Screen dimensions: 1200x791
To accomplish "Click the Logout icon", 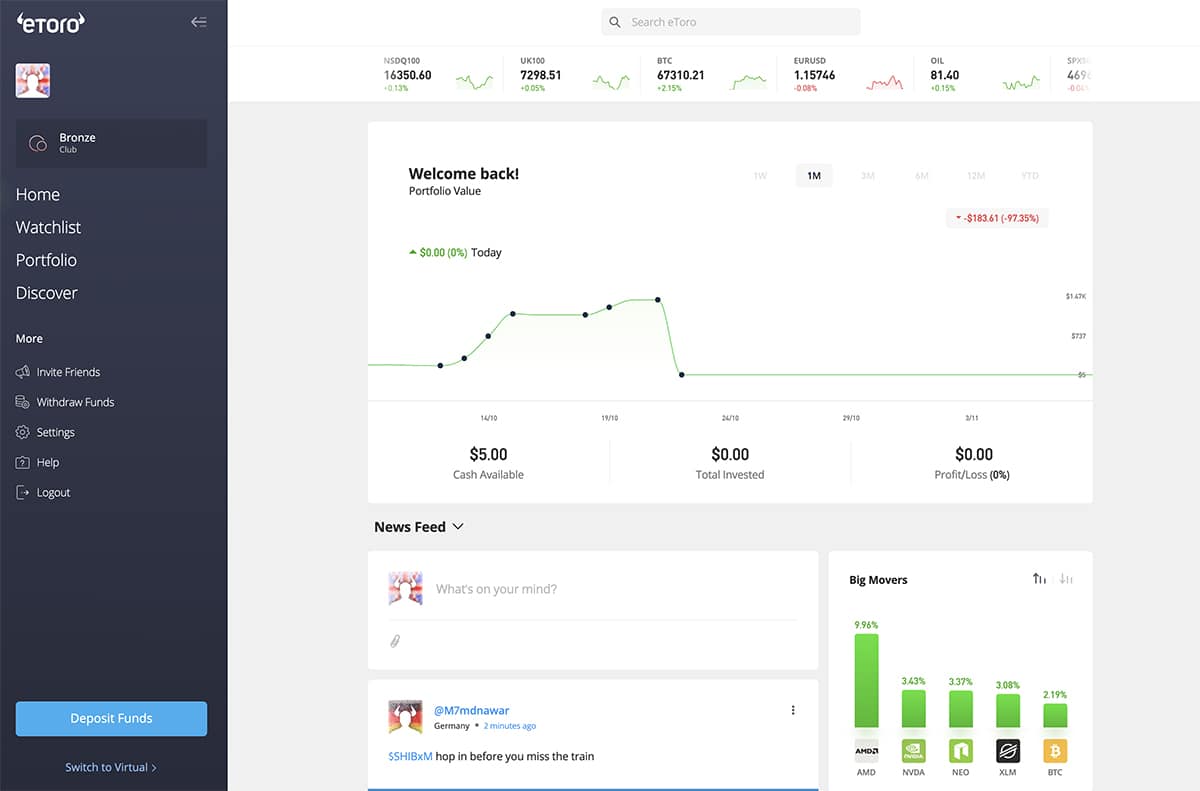I will point(23,492).
